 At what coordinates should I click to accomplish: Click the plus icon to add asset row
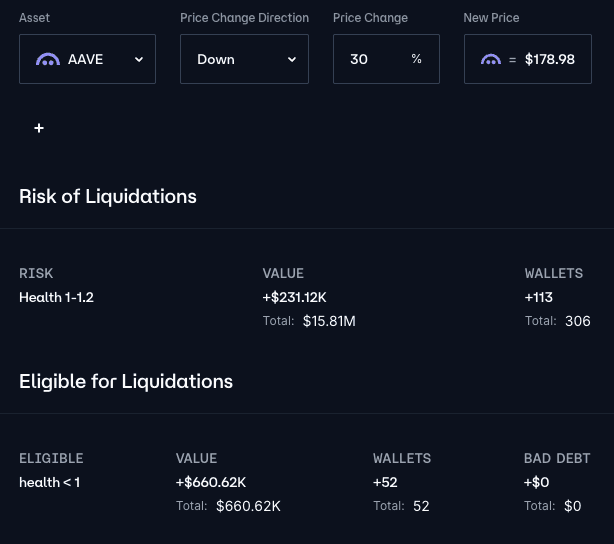[39, 128]
